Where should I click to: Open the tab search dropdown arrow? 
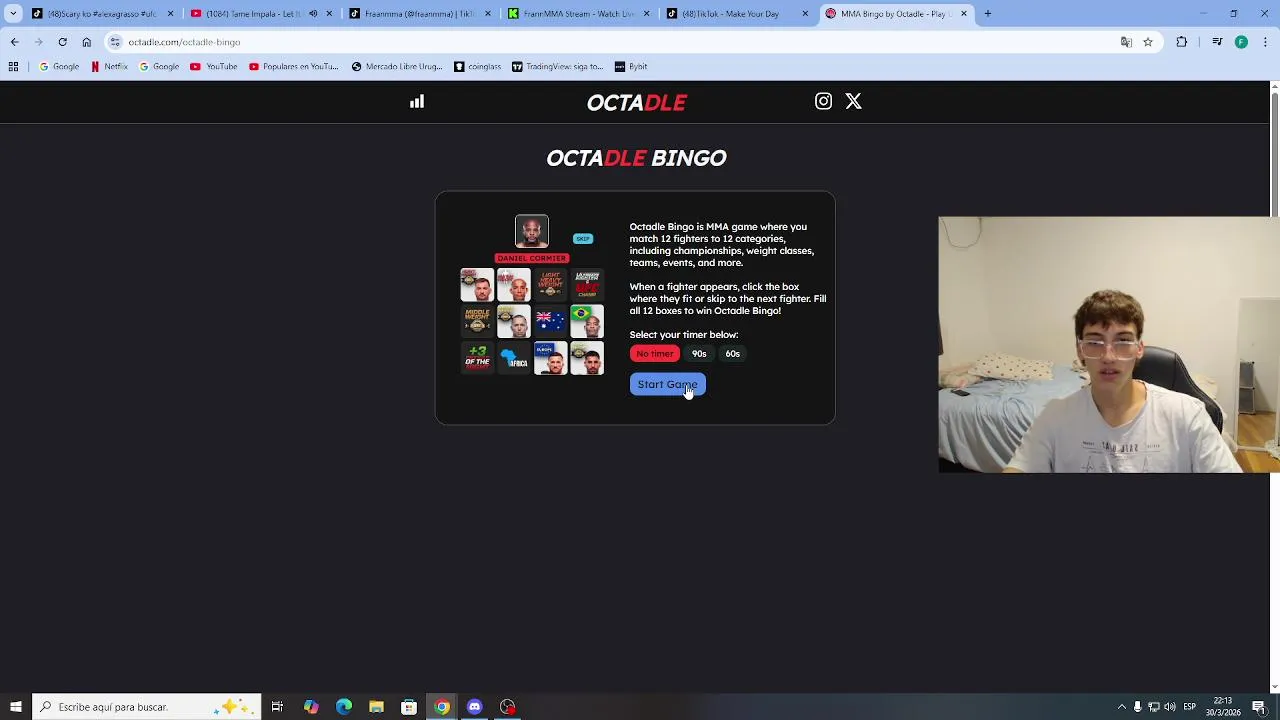point(13,14)
